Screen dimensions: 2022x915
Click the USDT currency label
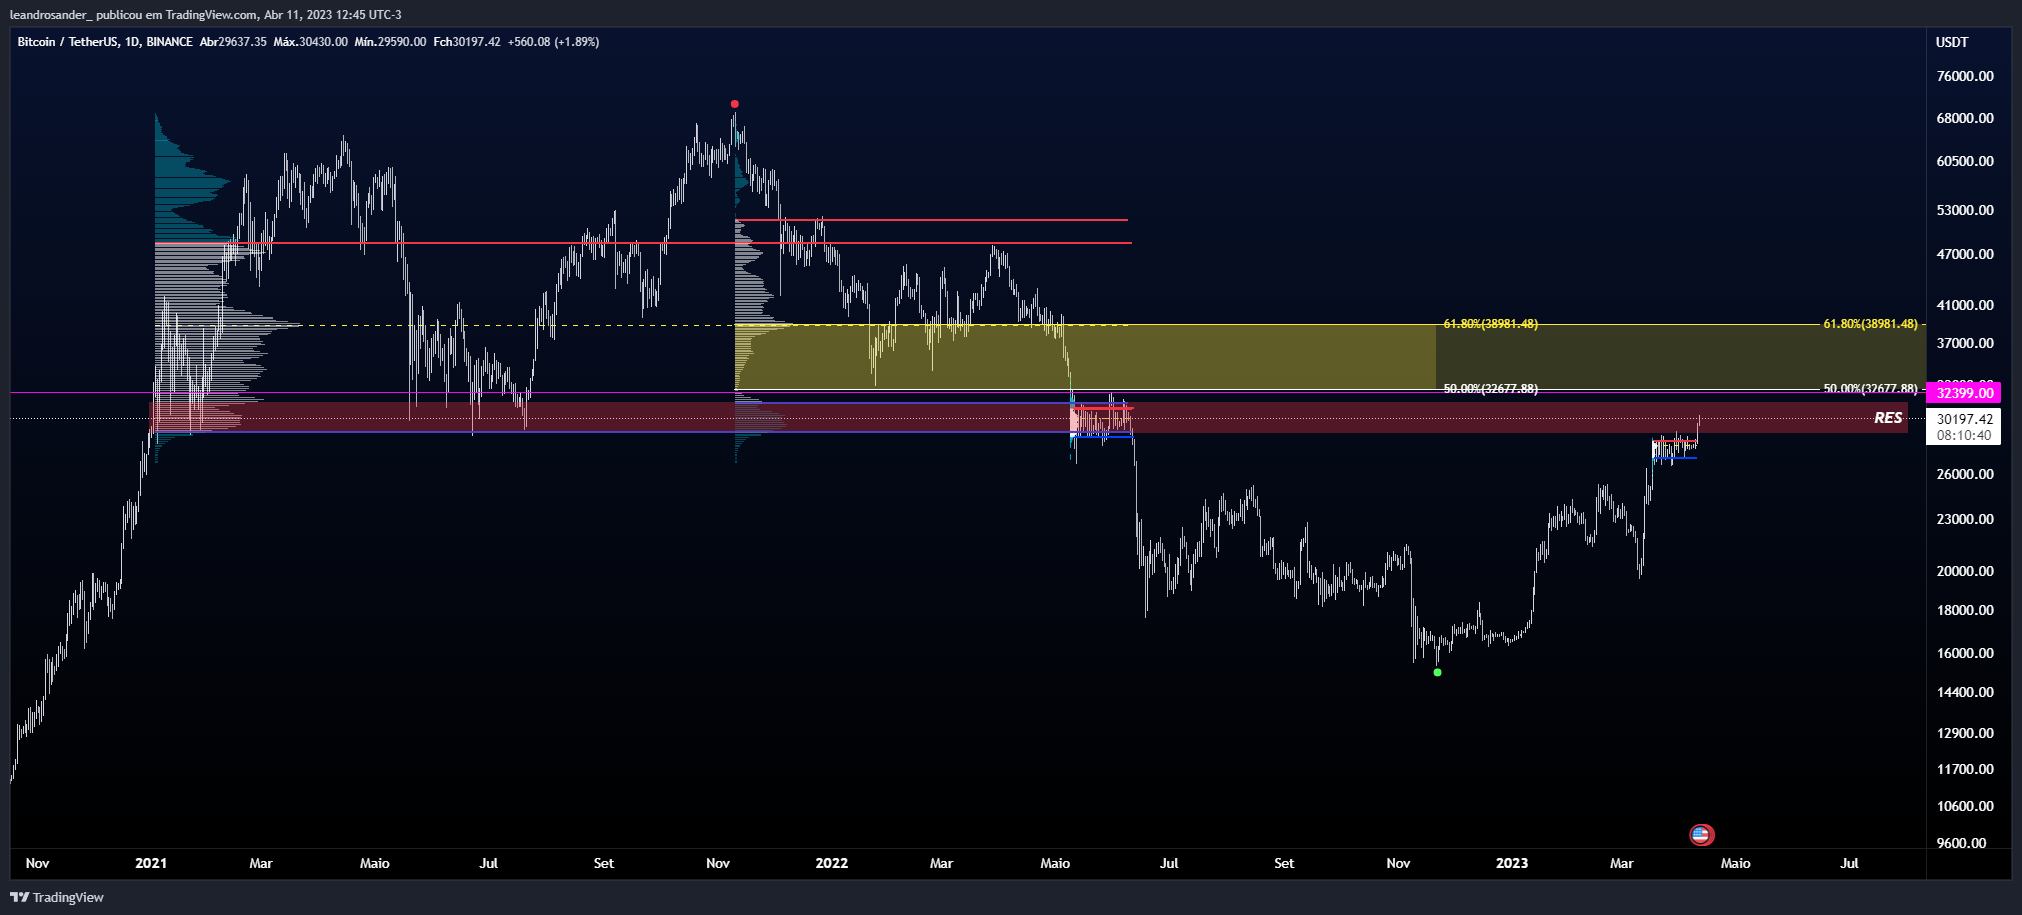coord(1951,42)
